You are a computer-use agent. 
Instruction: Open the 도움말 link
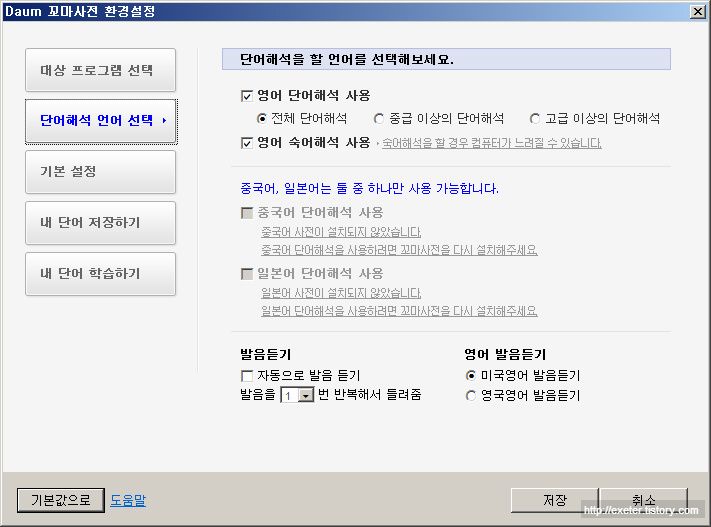coord(128,500)
